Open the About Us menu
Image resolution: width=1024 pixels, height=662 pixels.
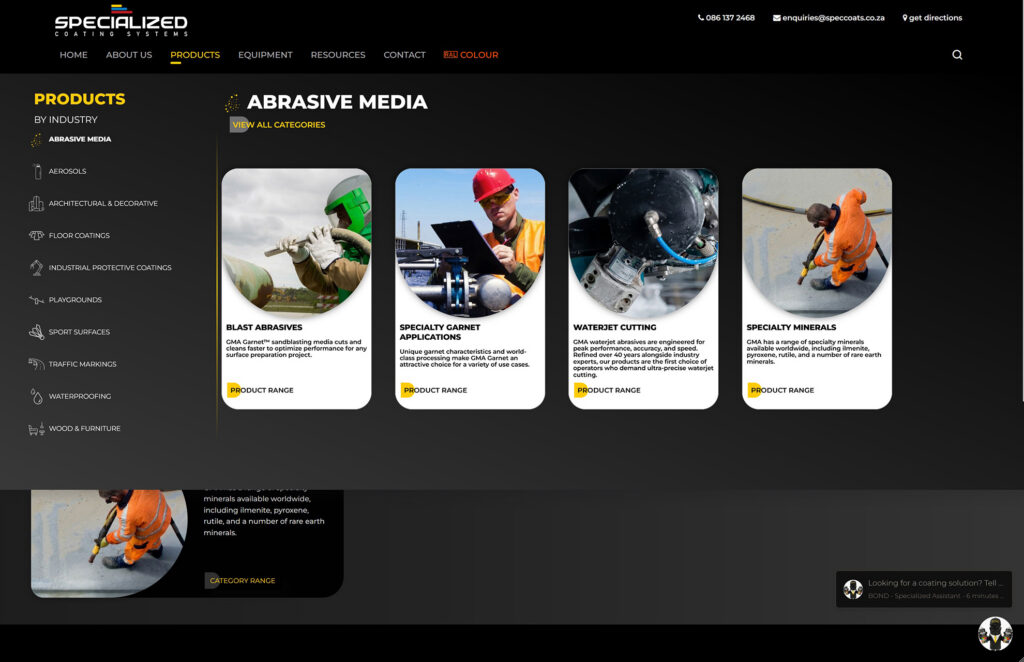tap(129, 55)
